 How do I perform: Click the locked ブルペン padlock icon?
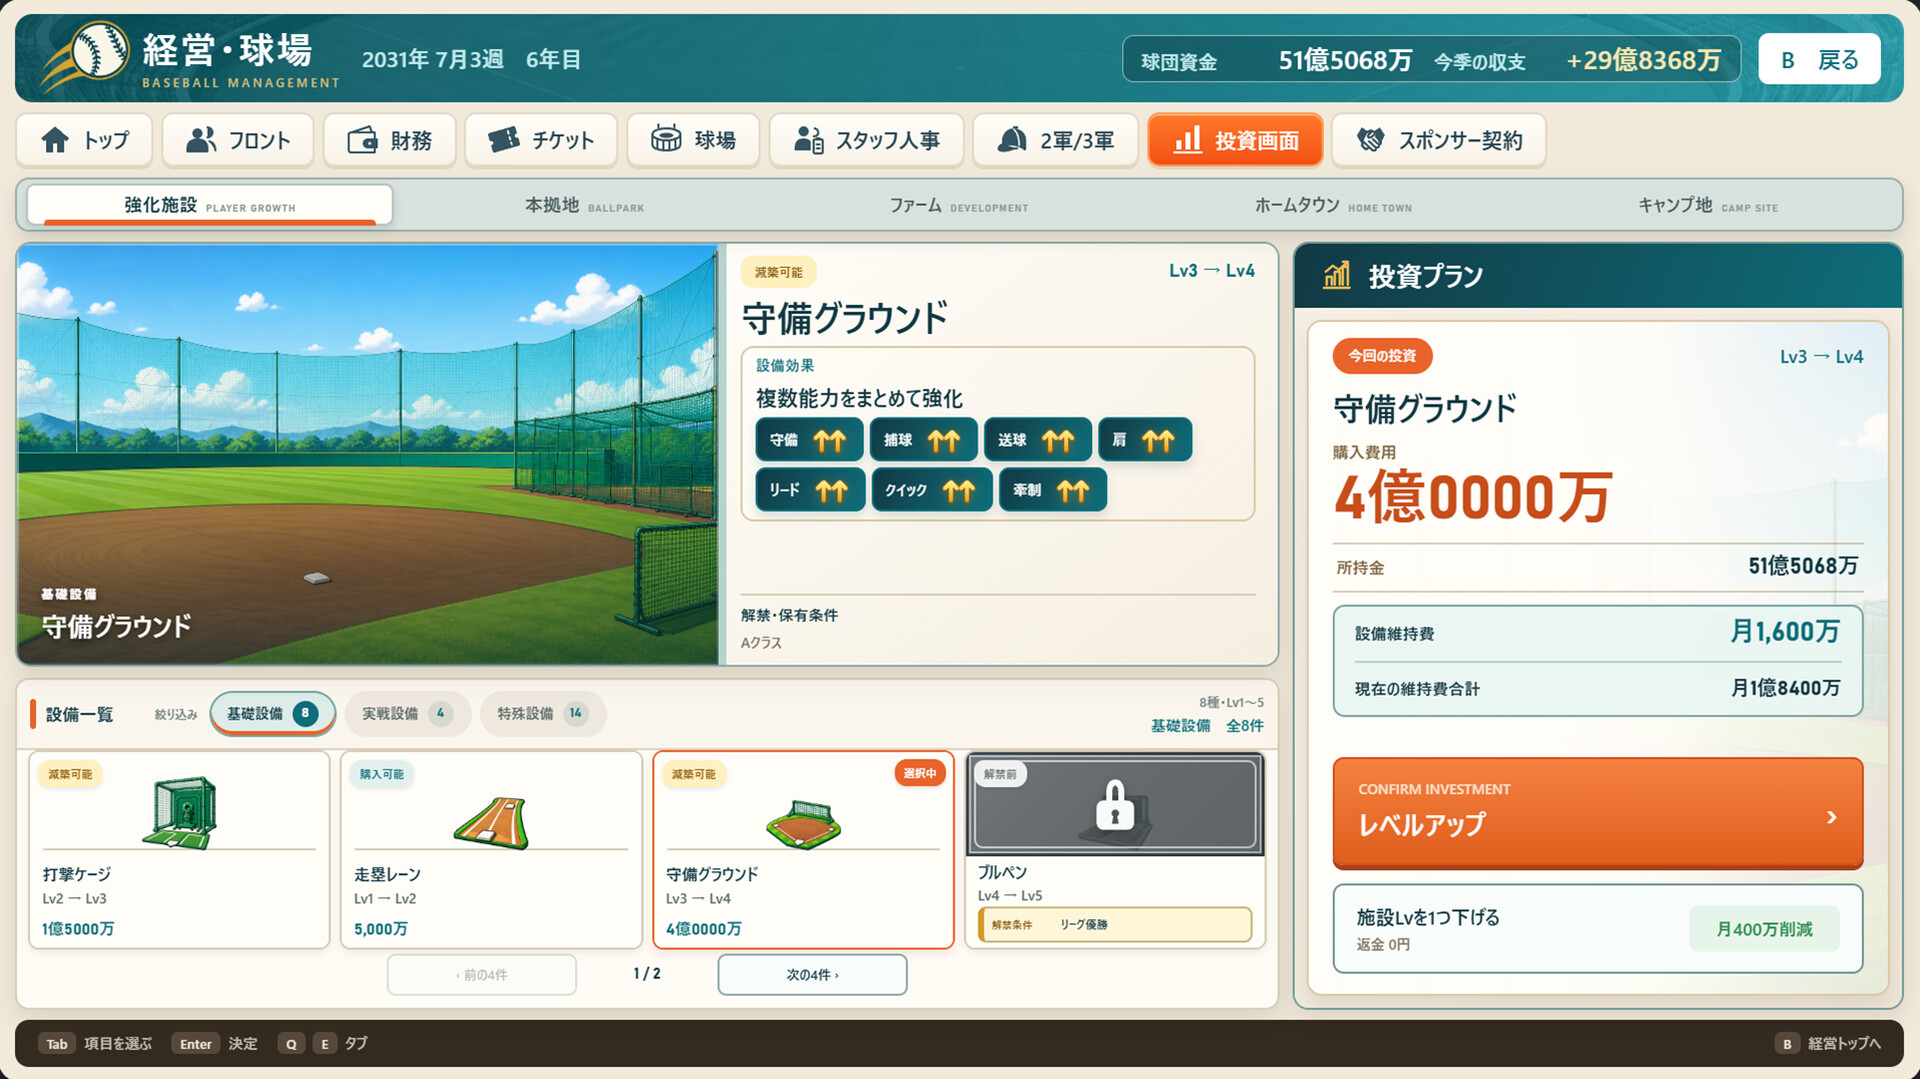tap(1115, 805)
